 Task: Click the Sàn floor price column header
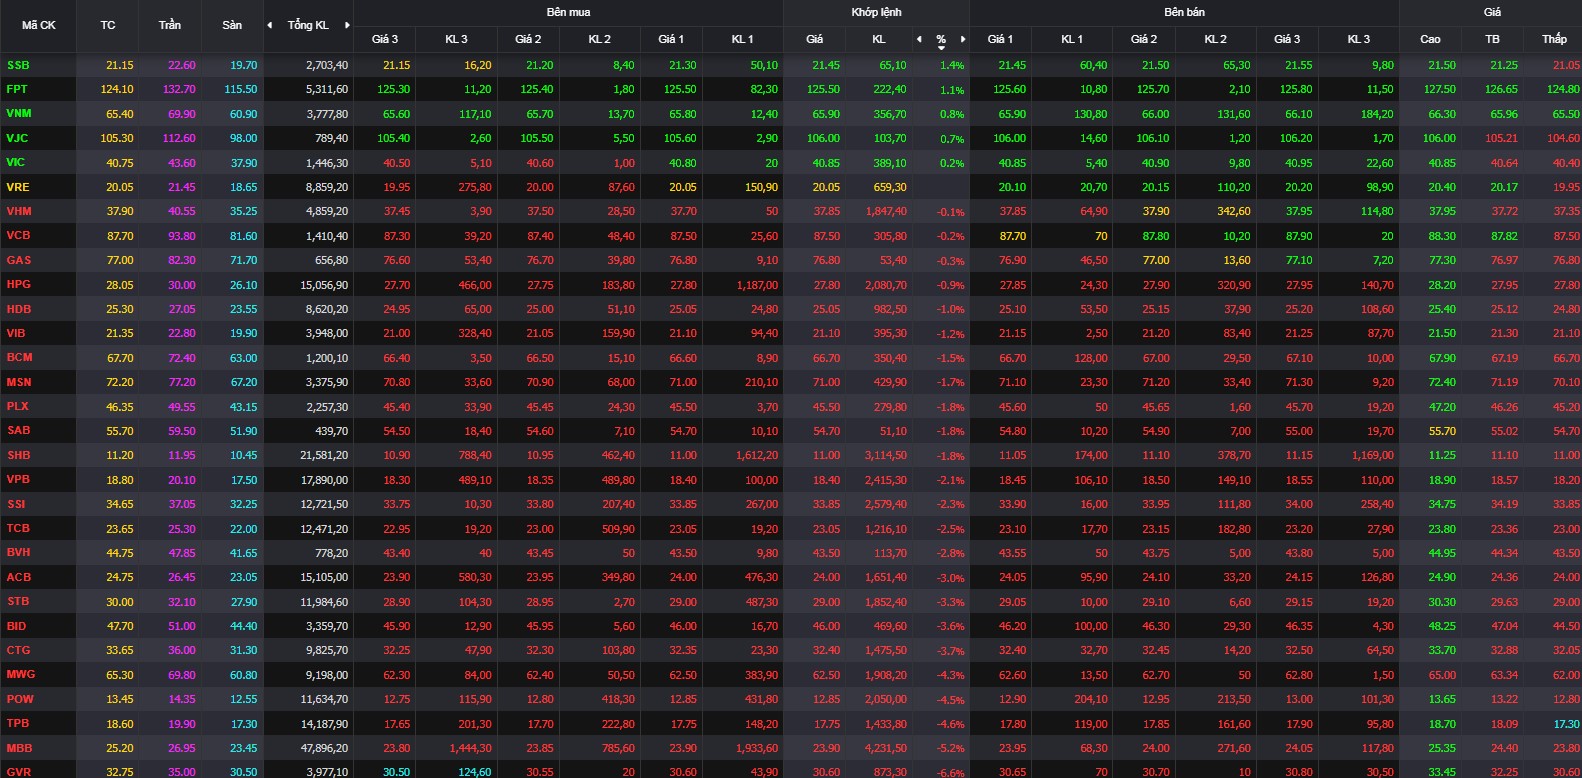click(x=232, y=25)
